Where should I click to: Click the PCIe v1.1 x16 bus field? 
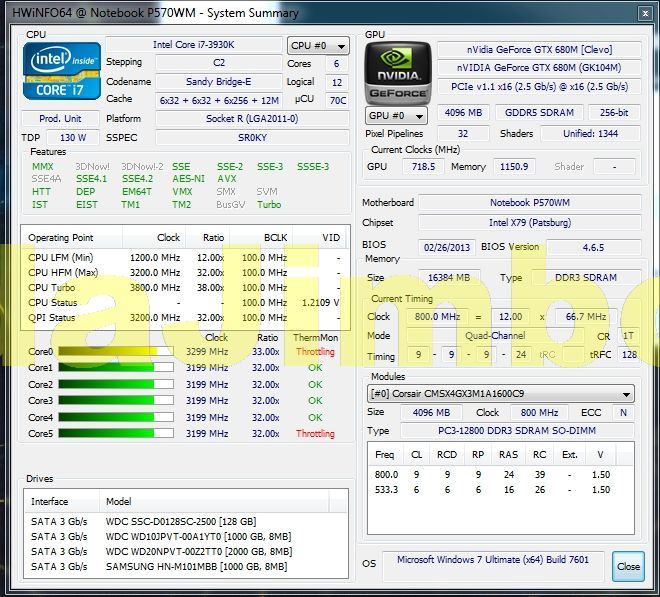tap(539, 87)
